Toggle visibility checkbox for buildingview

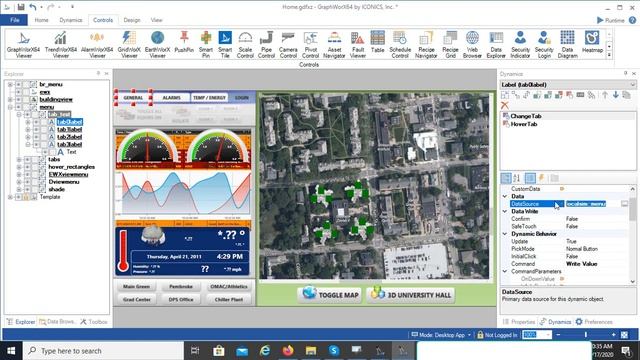click(18, 100)
